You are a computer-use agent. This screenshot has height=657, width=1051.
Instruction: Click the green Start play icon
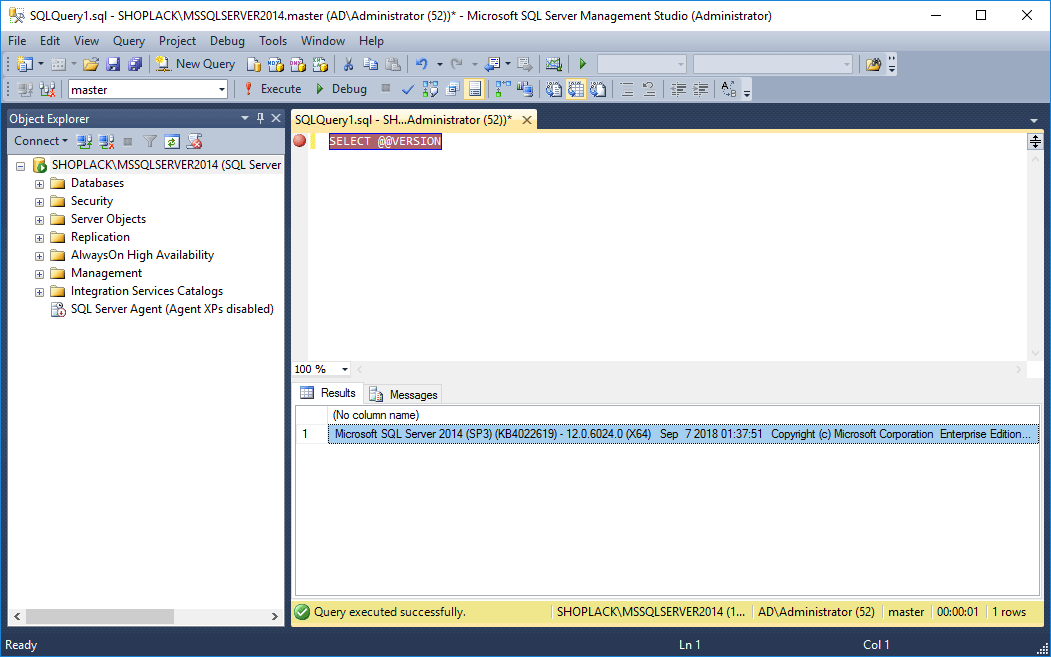582,64
